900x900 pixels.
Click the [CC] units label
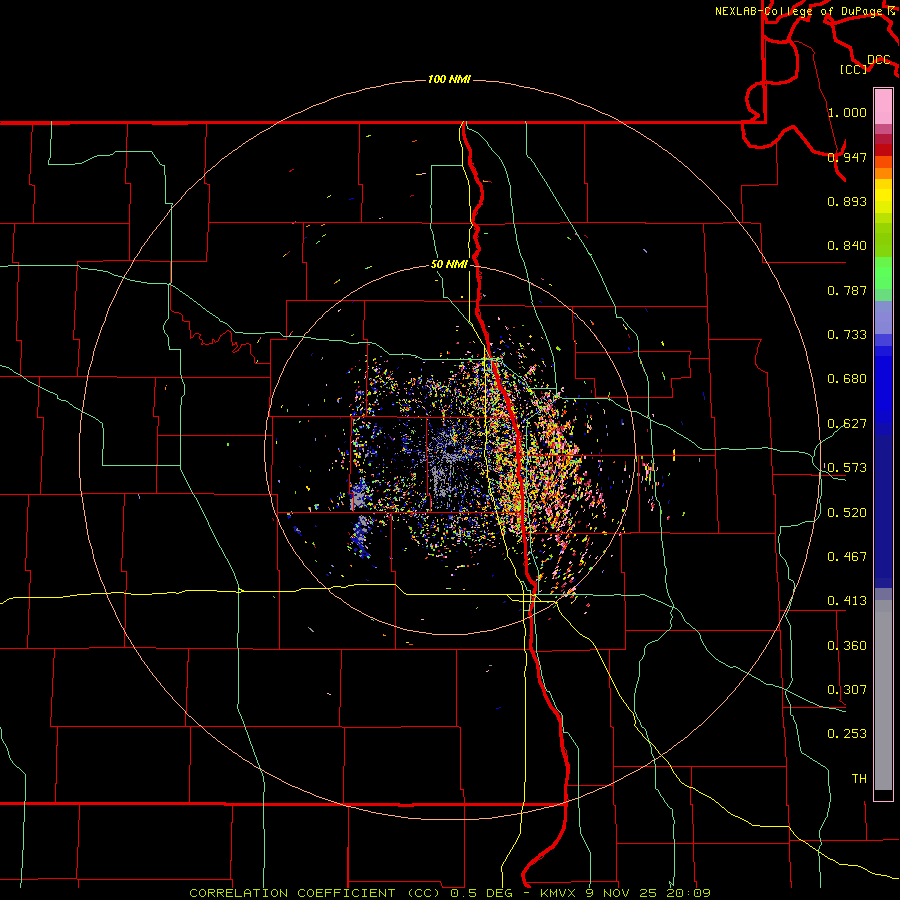pyautogui.click(x=853, y=69)
